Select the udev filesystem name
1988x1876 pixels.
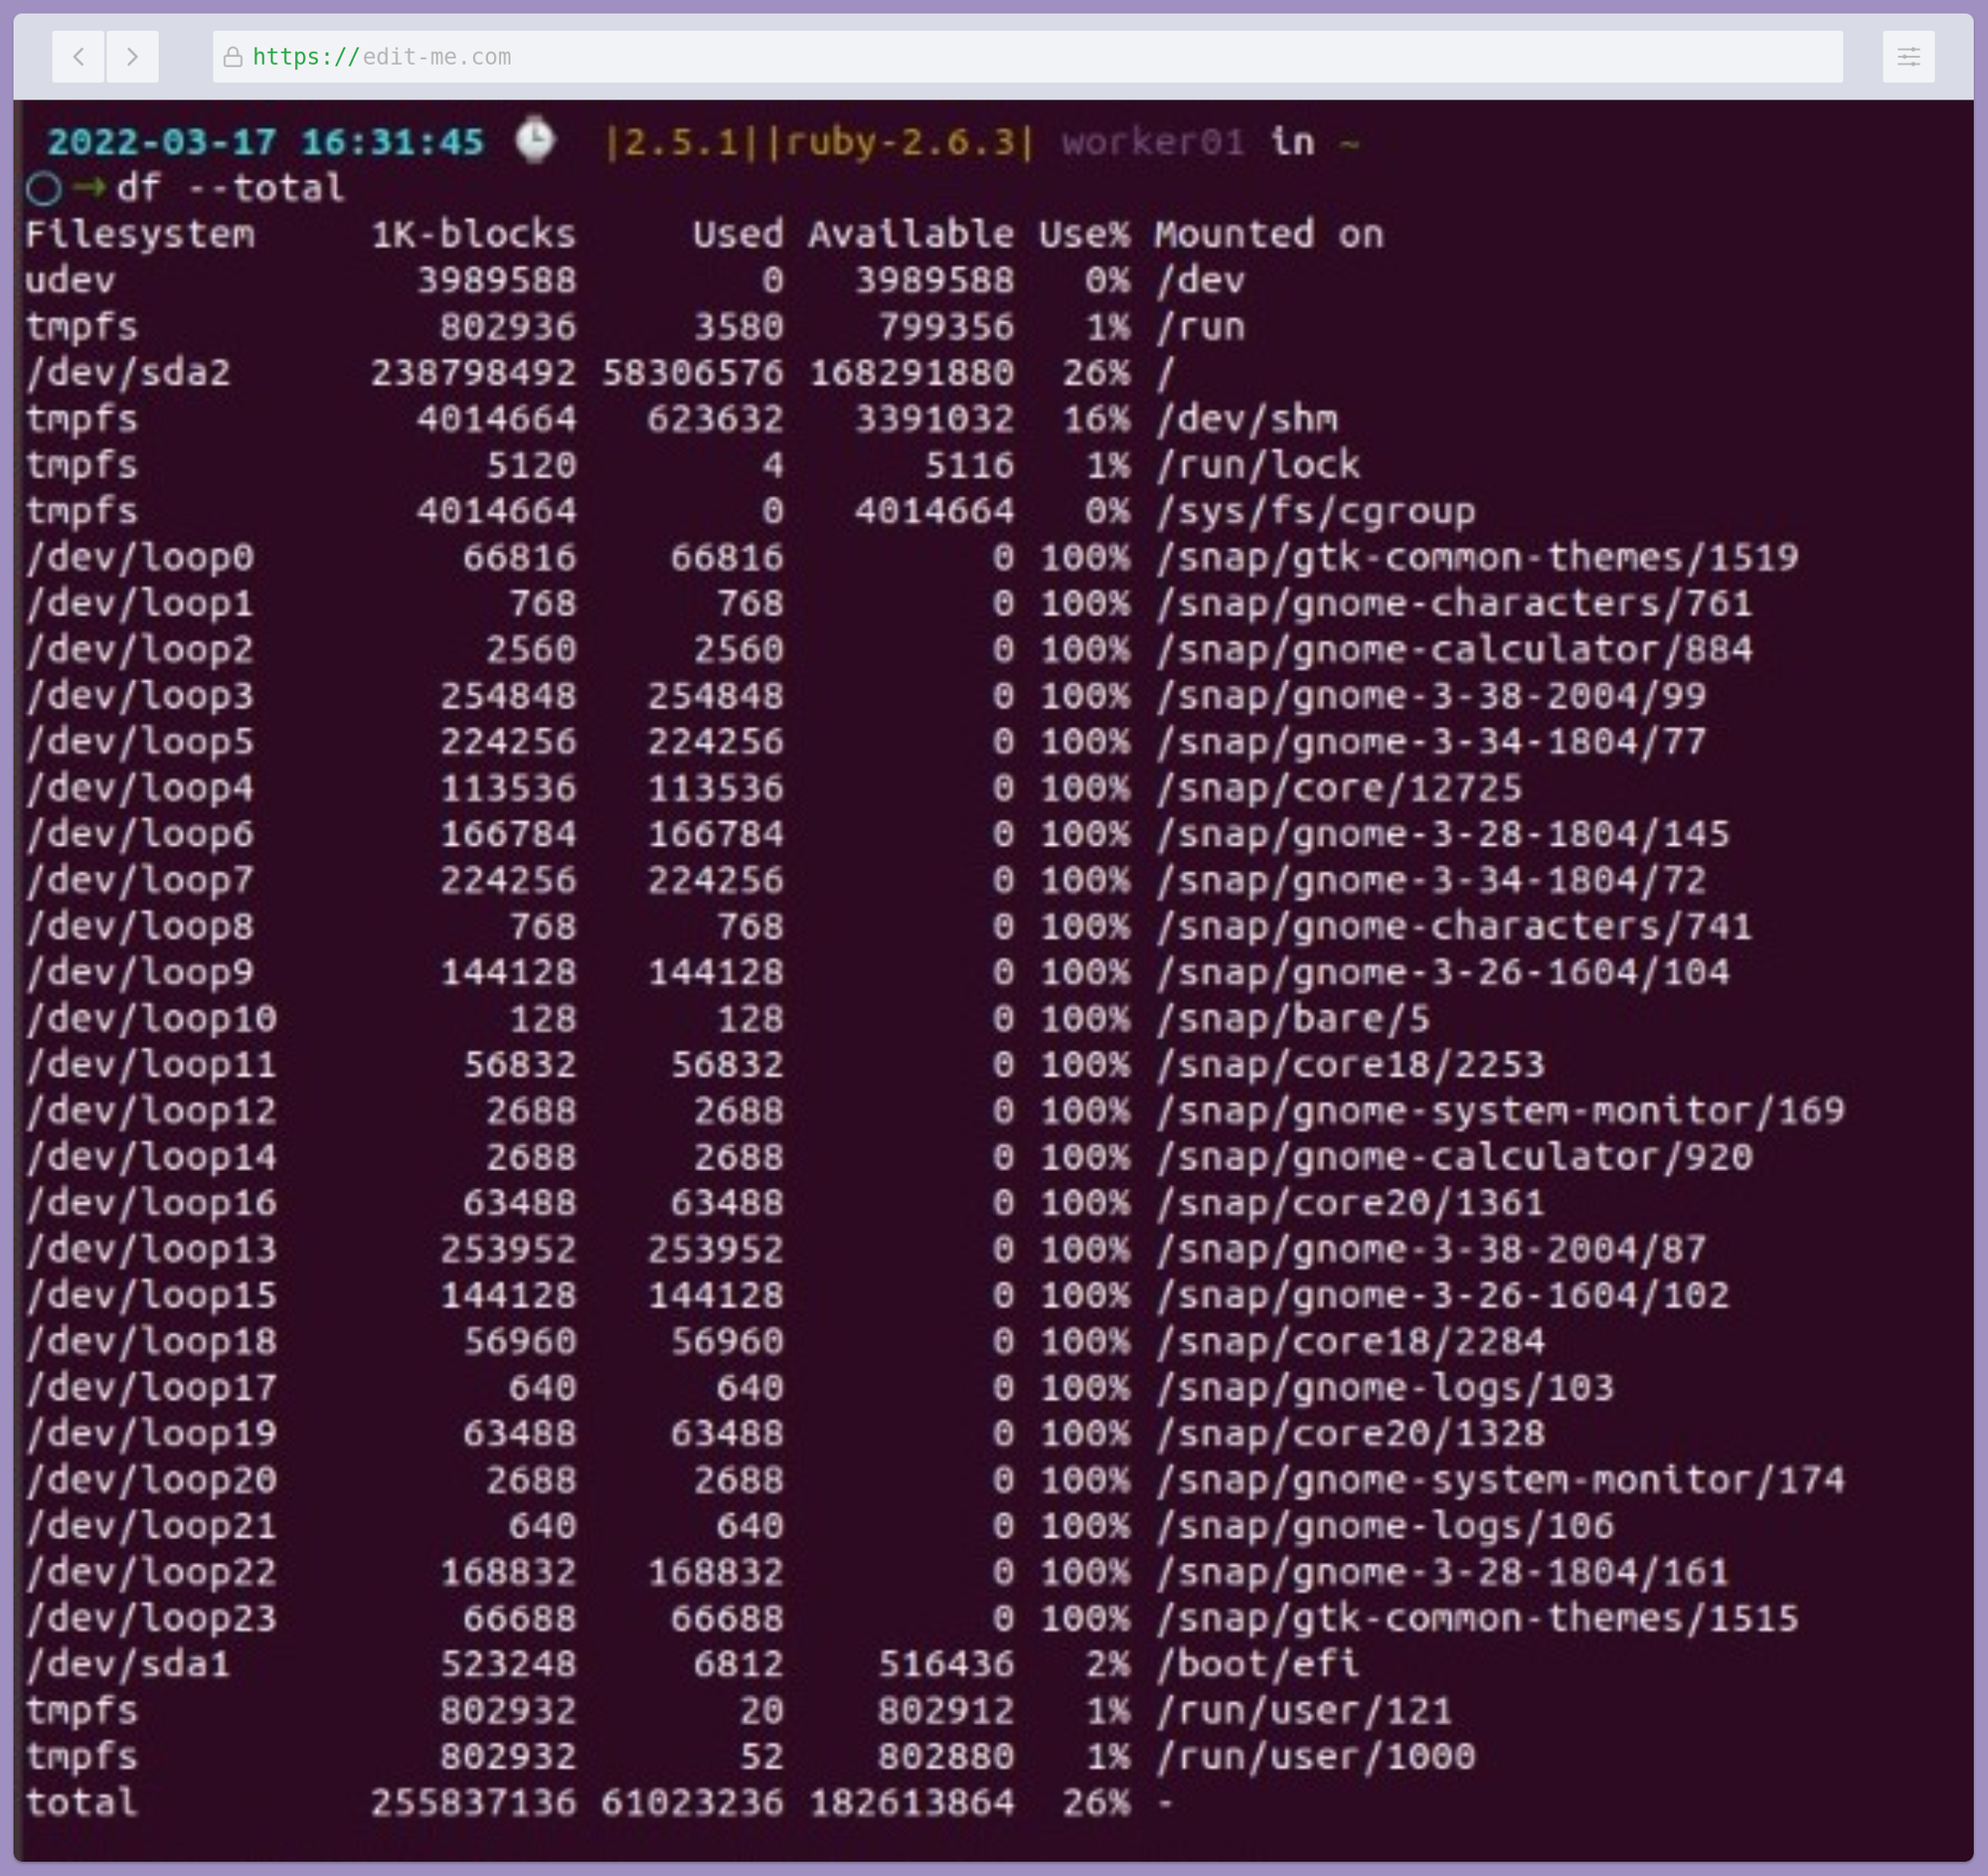(70, 280)
